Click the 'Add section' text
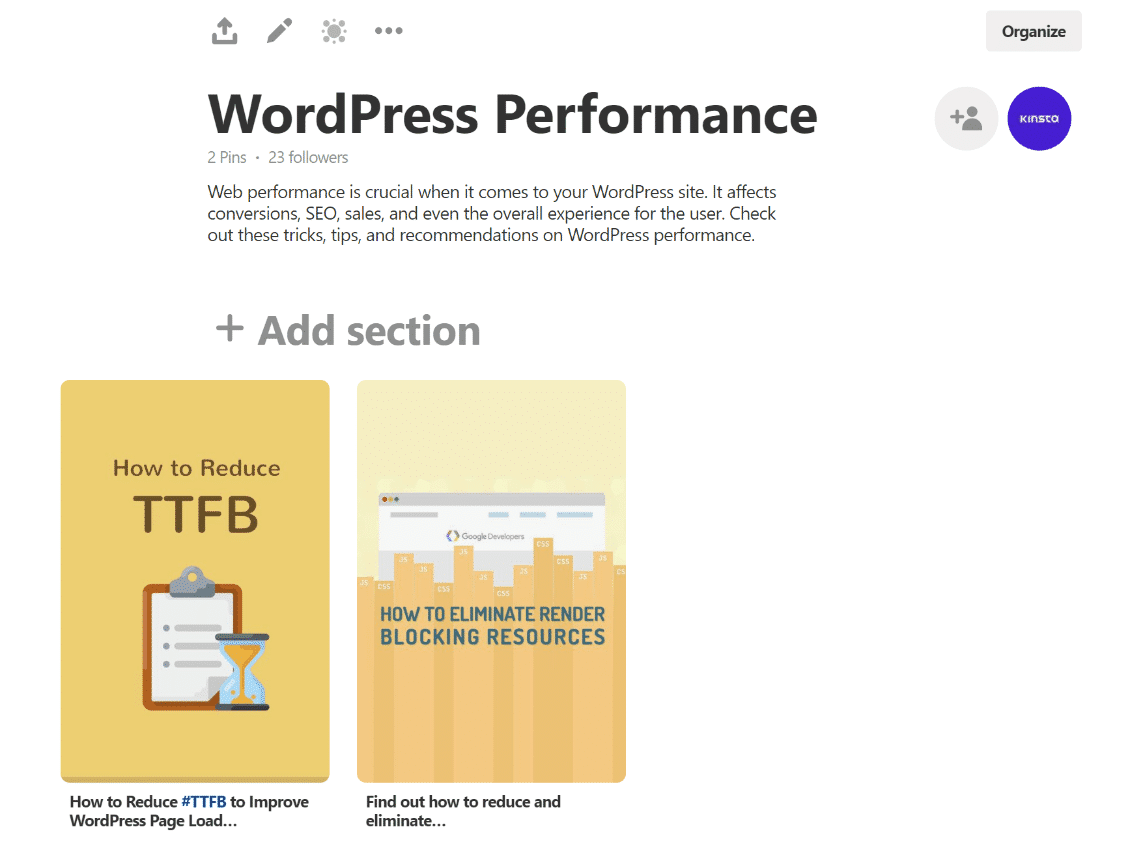This screenshot has height=855, width=1145. pos(369,330)
